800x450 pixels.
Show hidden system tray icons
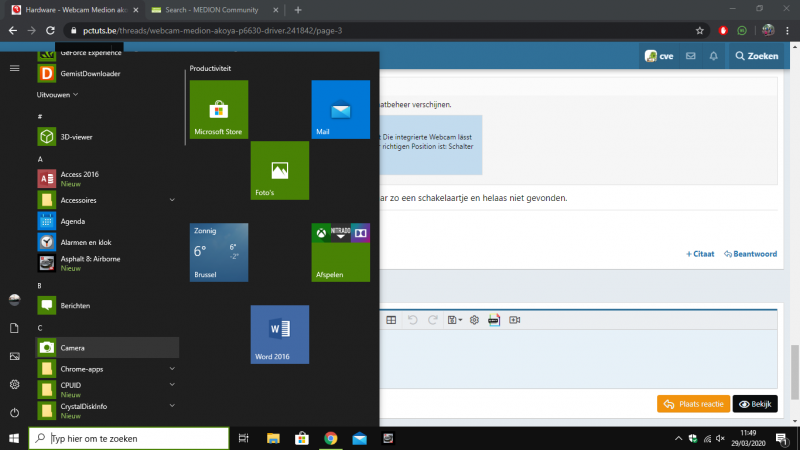click(x=678, y=438)
